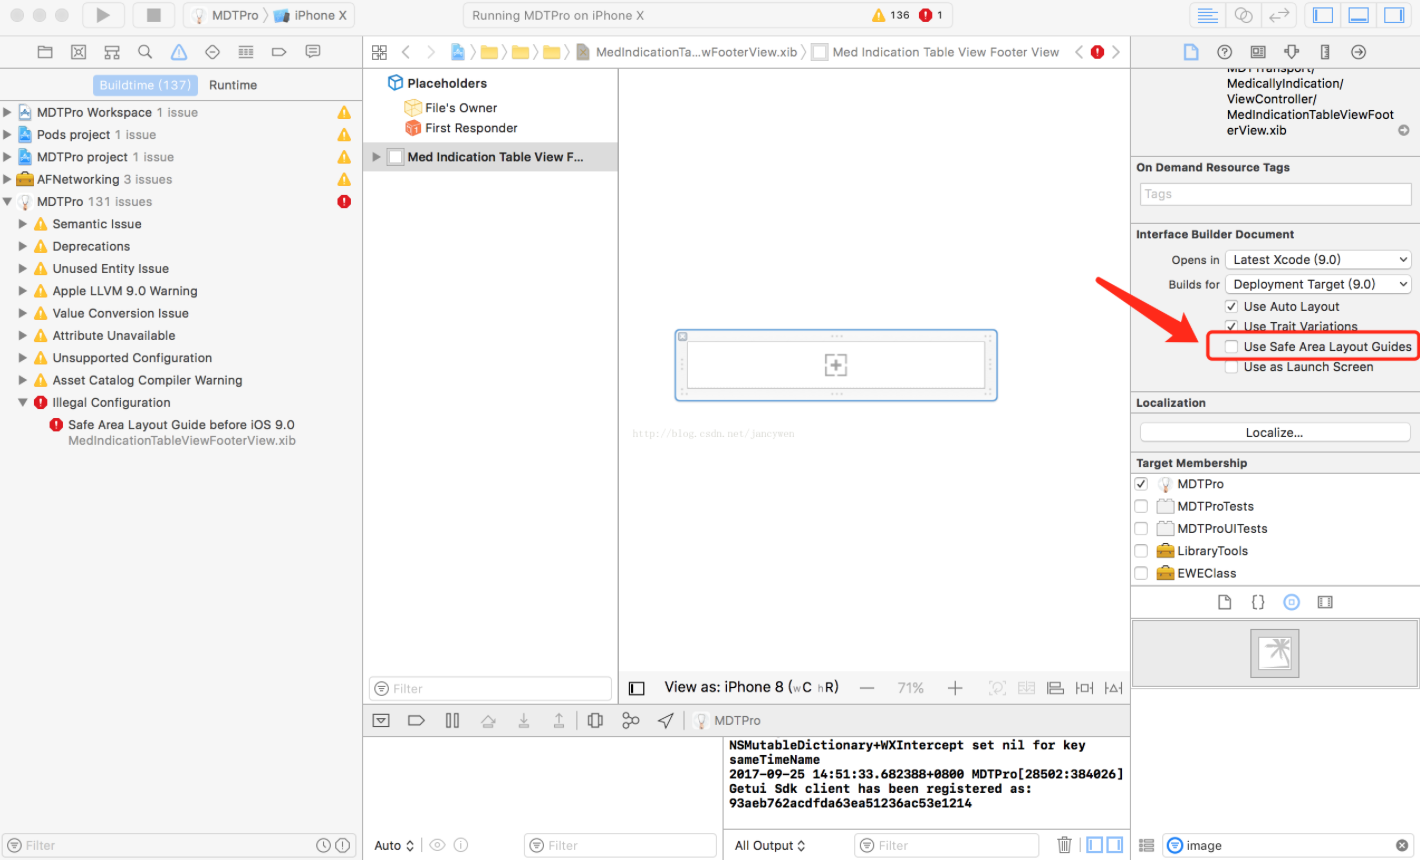Hide the Utilities inspector panel
The width and height of the screenshot is (1422, 860).
coord(1394,15)
